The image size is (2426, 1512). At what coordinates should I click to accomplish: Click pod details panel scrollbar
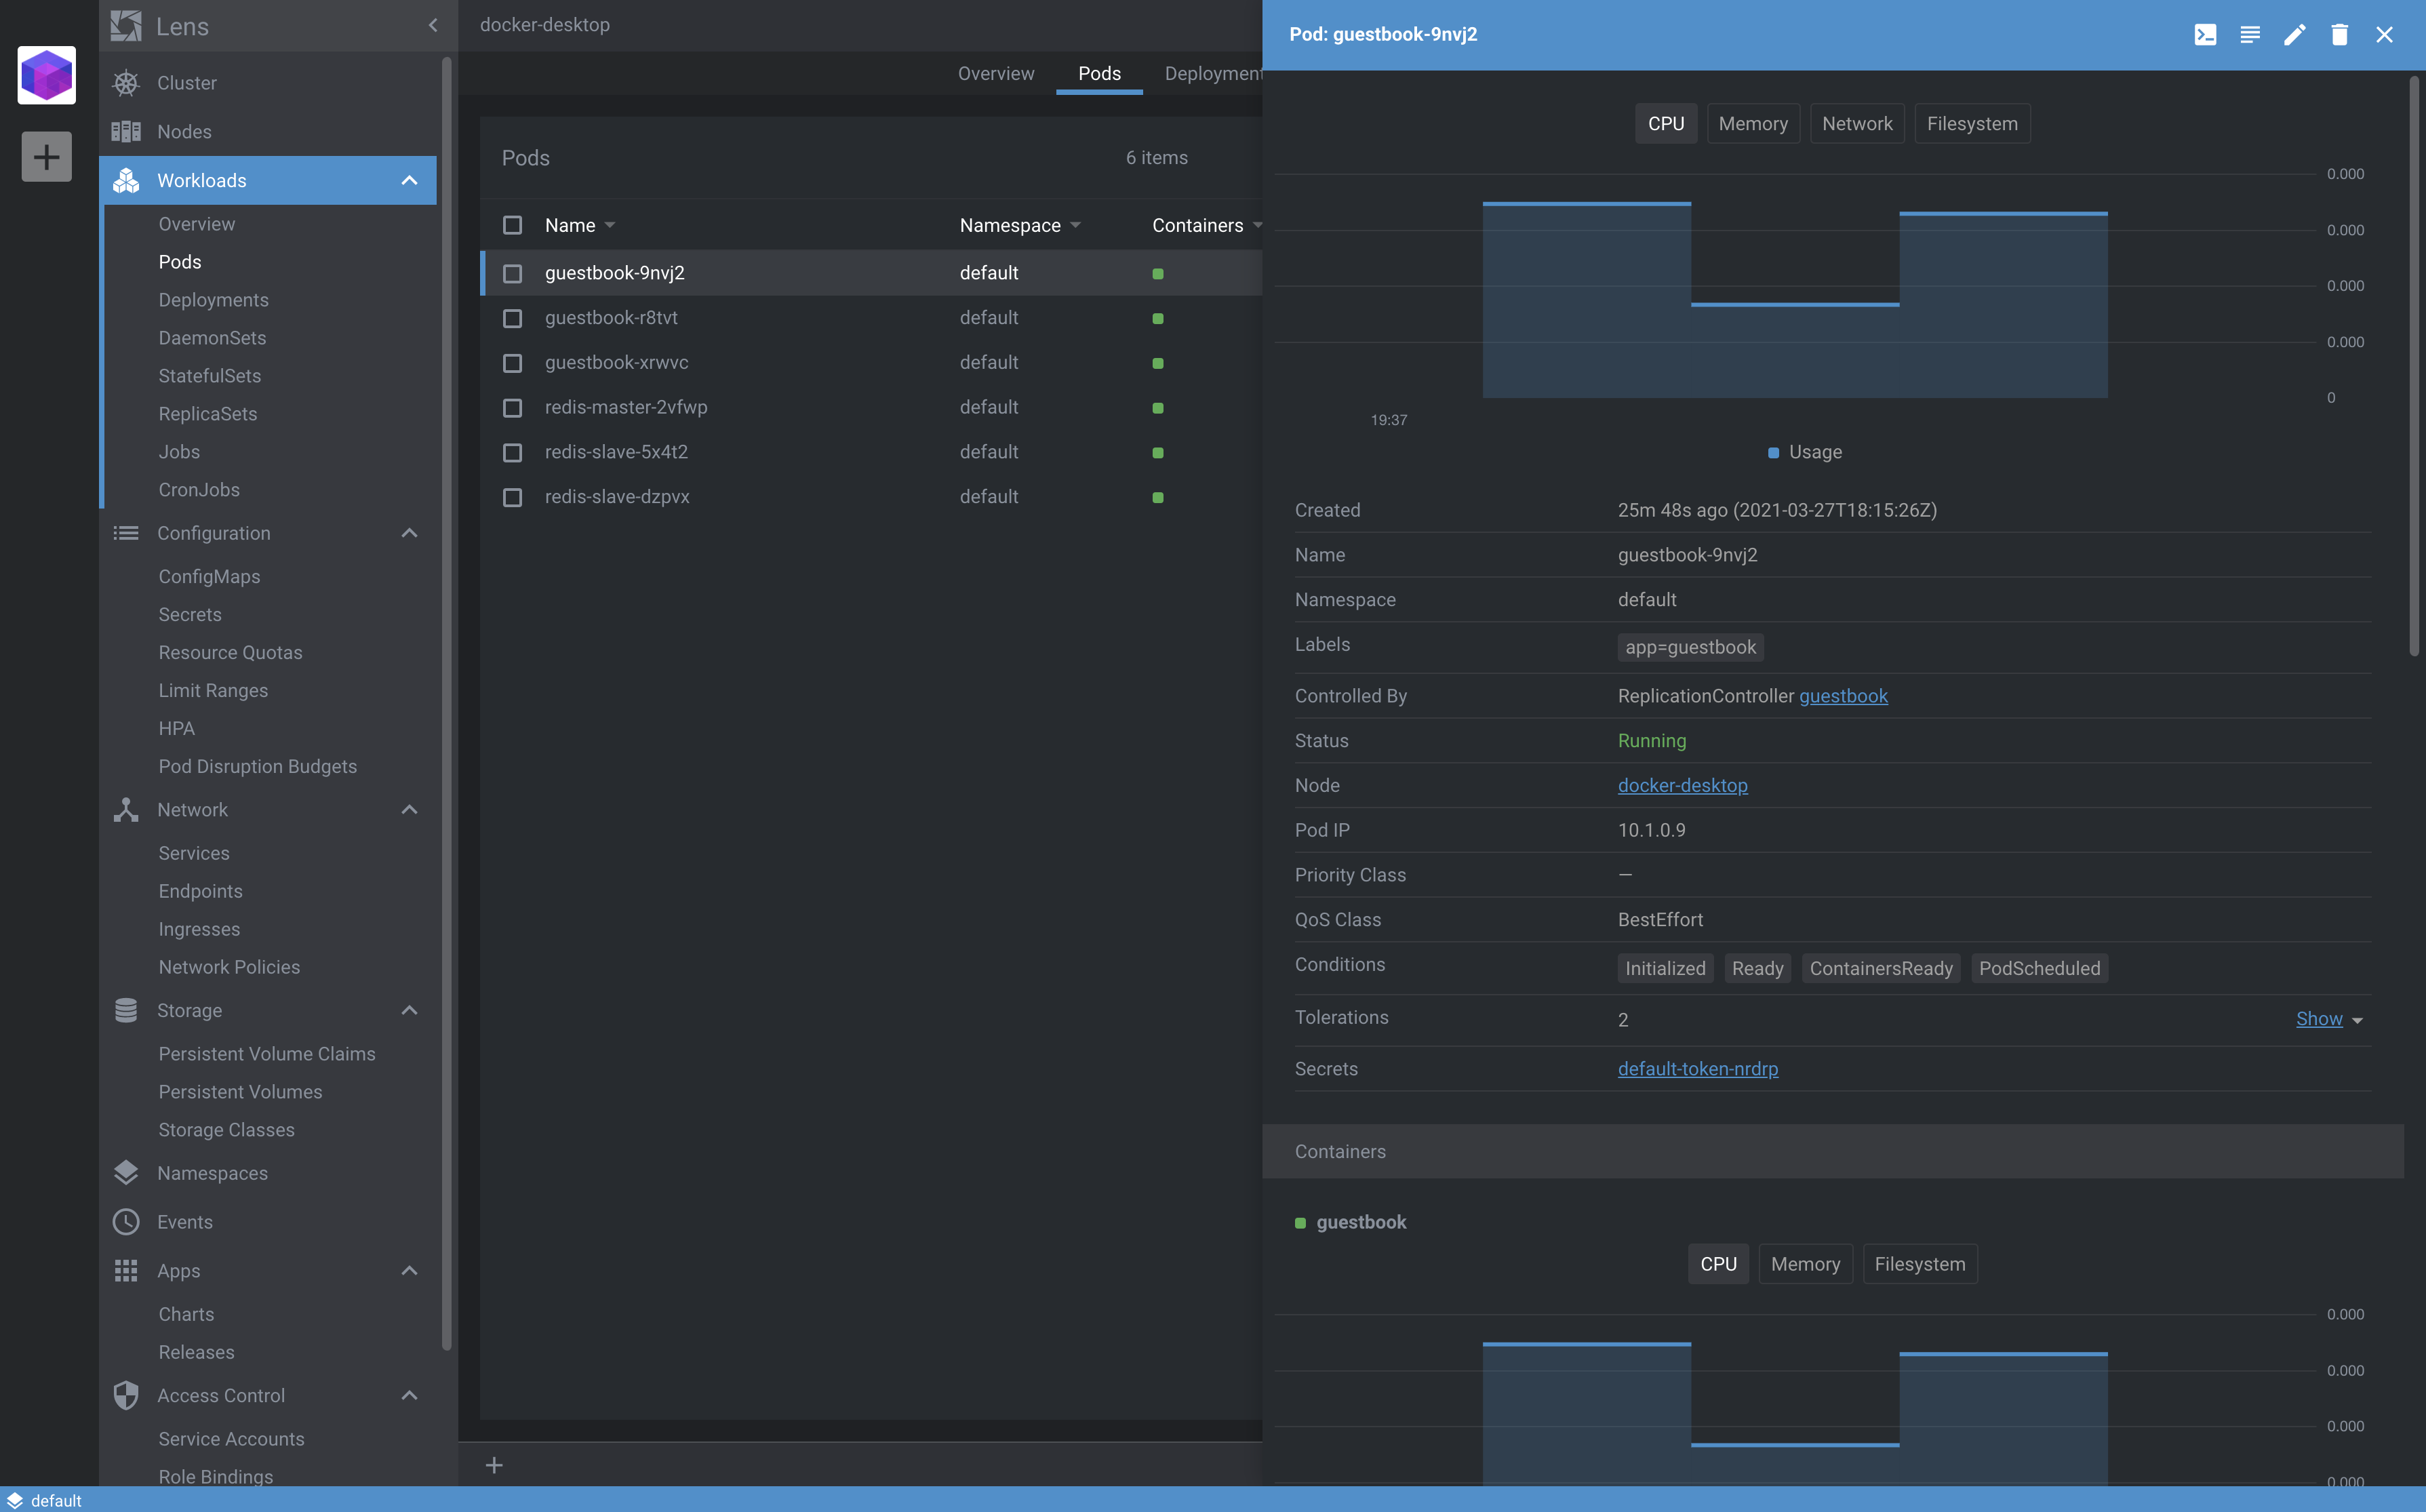point(2413,365)
